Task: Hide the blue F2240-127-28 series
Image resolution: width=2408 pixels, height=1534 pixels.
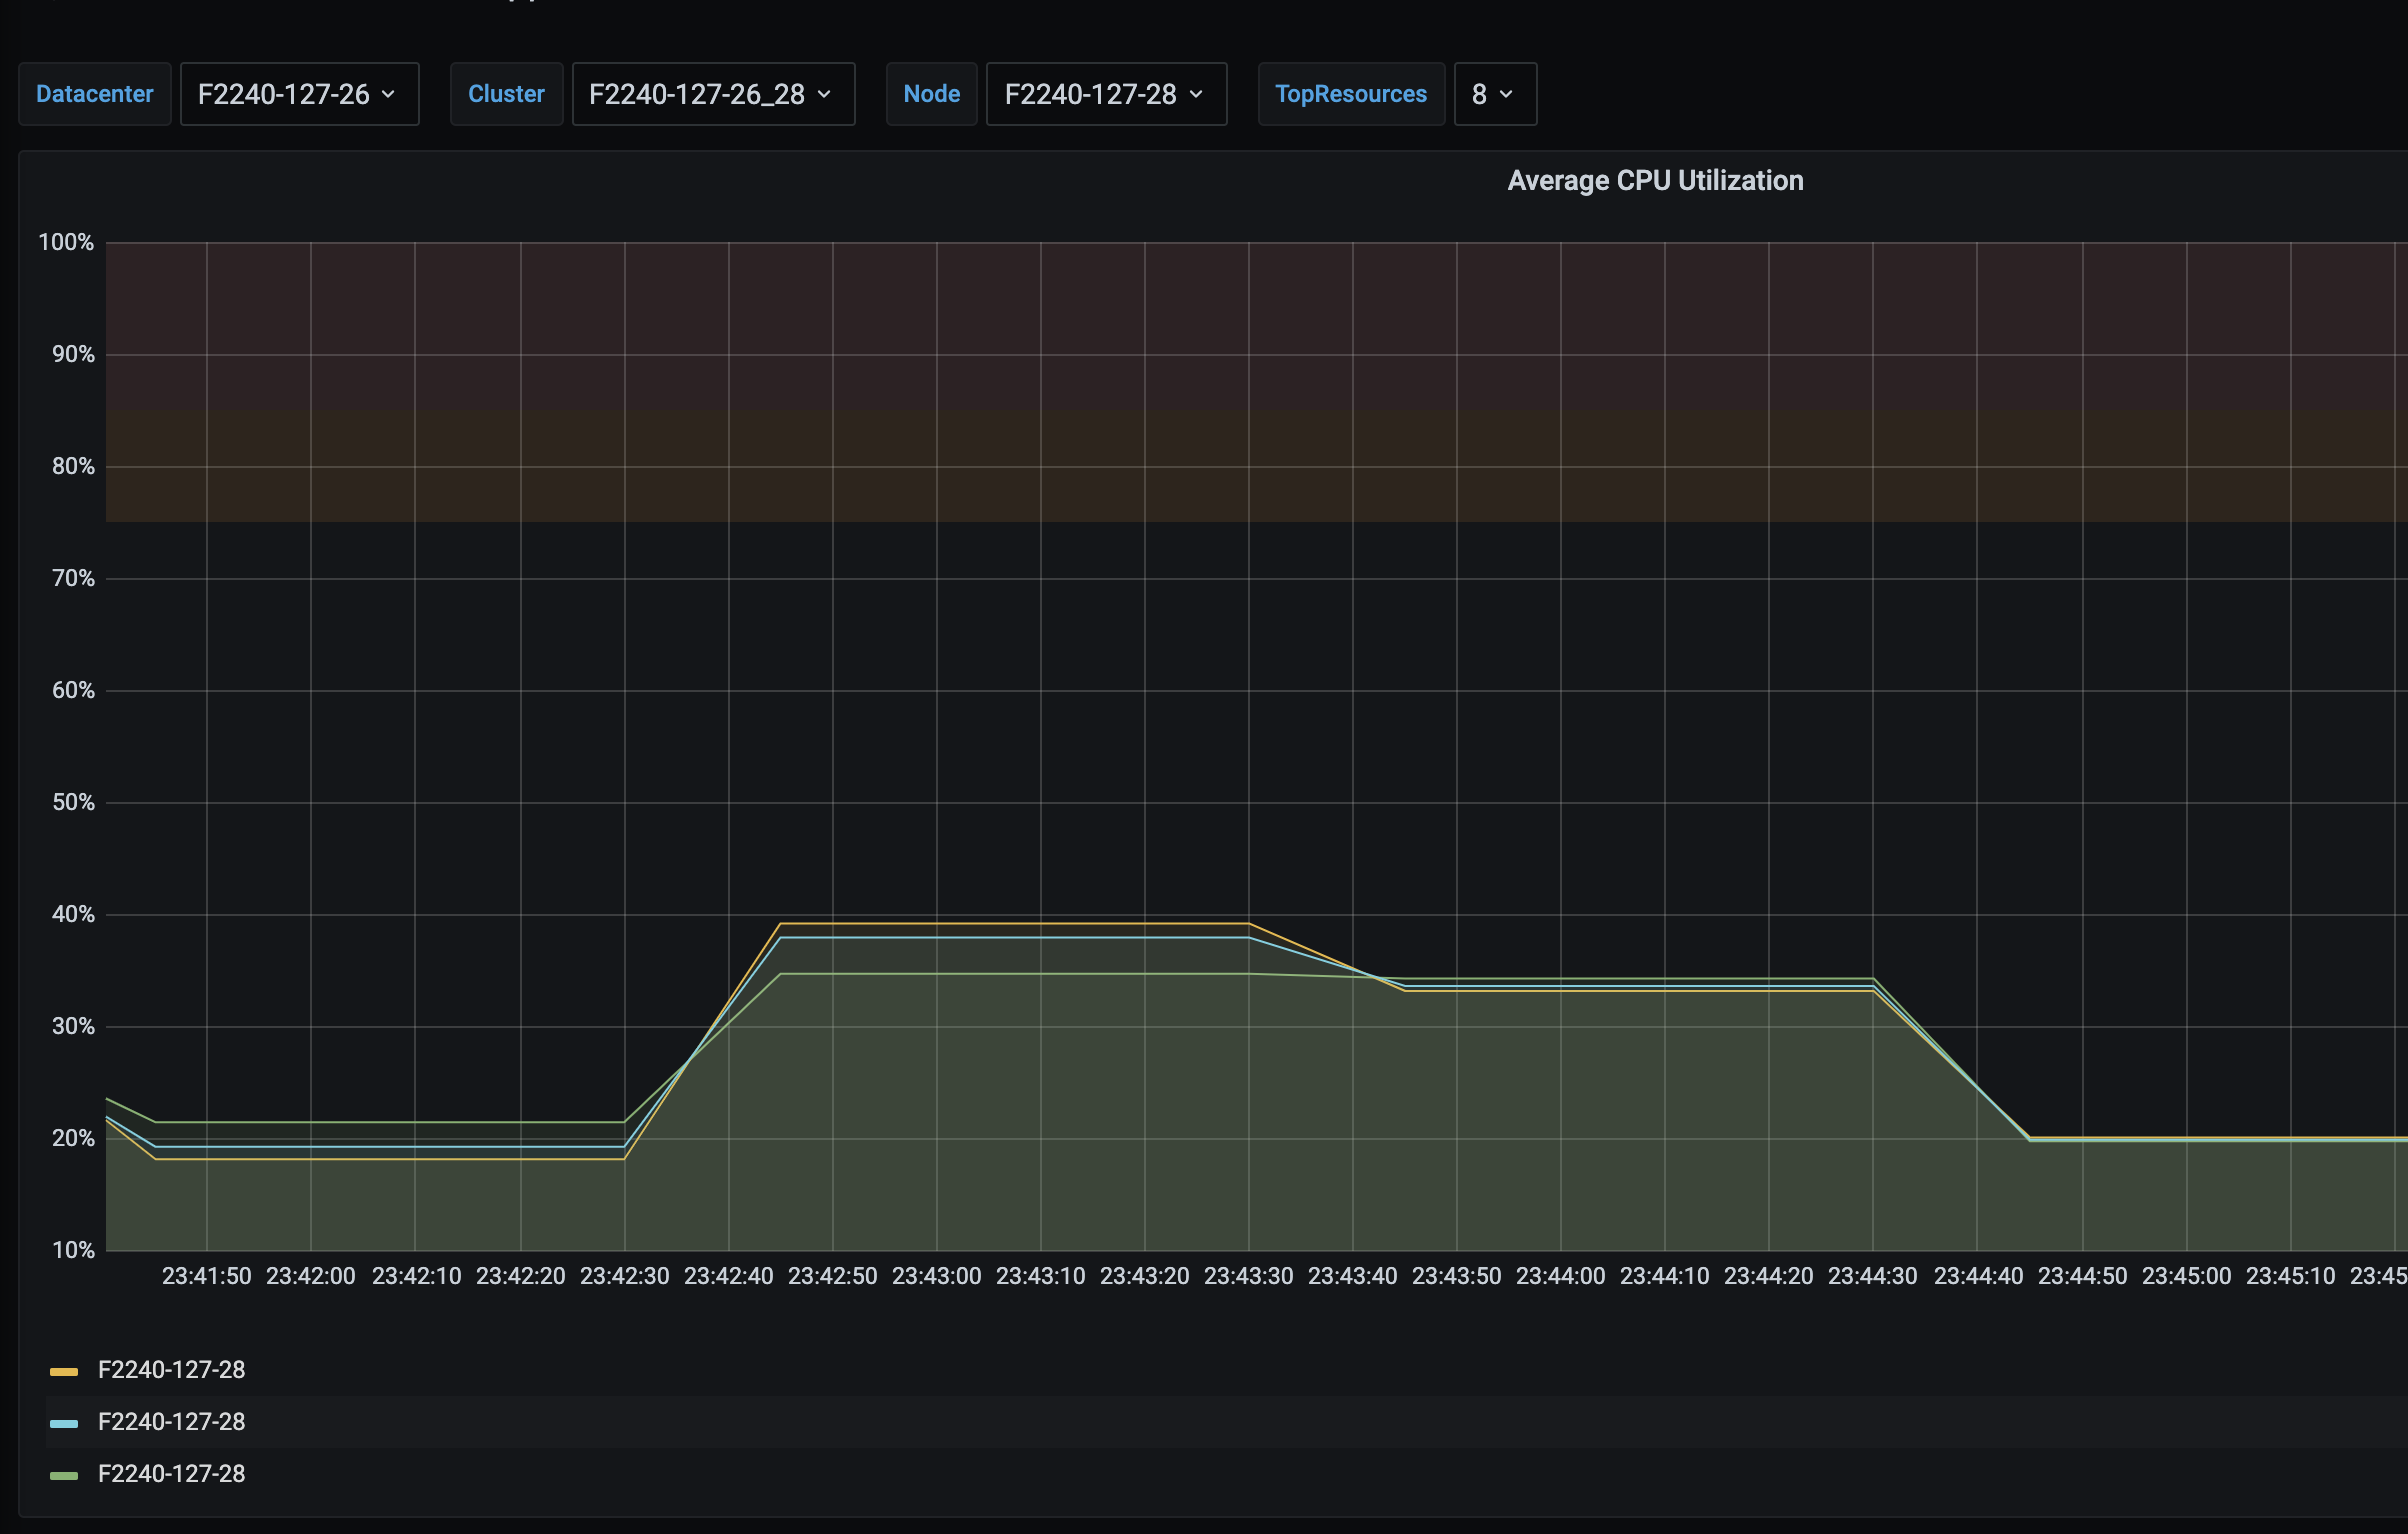Action: point(172,1422)
